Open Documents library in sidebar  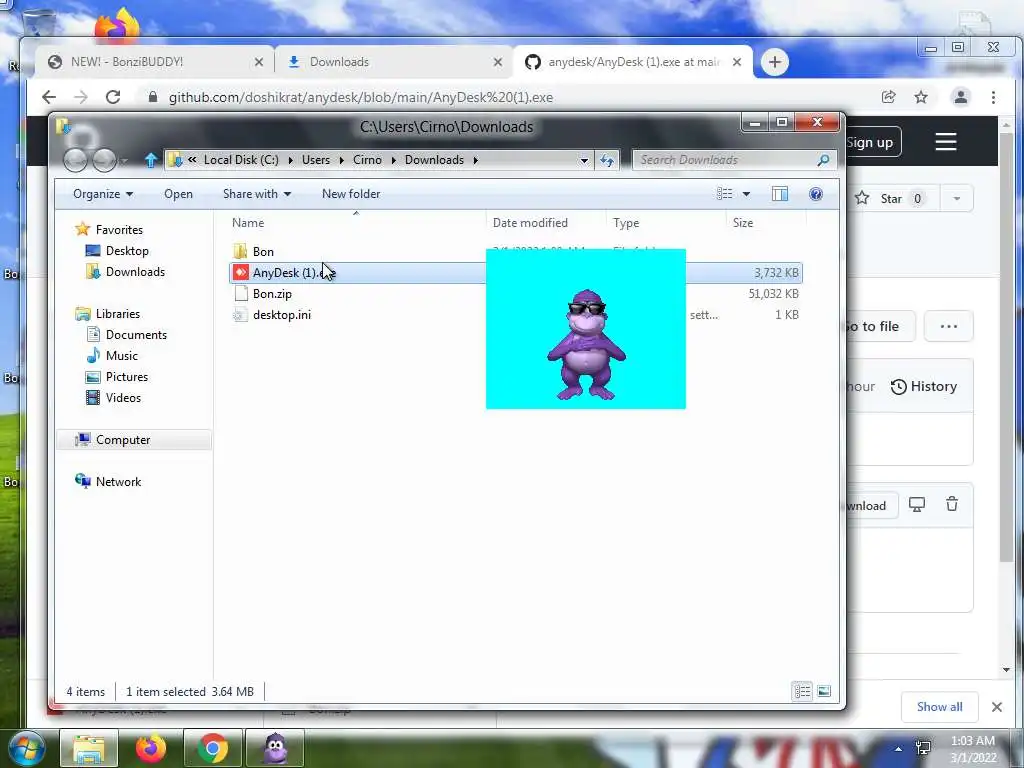pyautogui.click(x=127, y=334)
